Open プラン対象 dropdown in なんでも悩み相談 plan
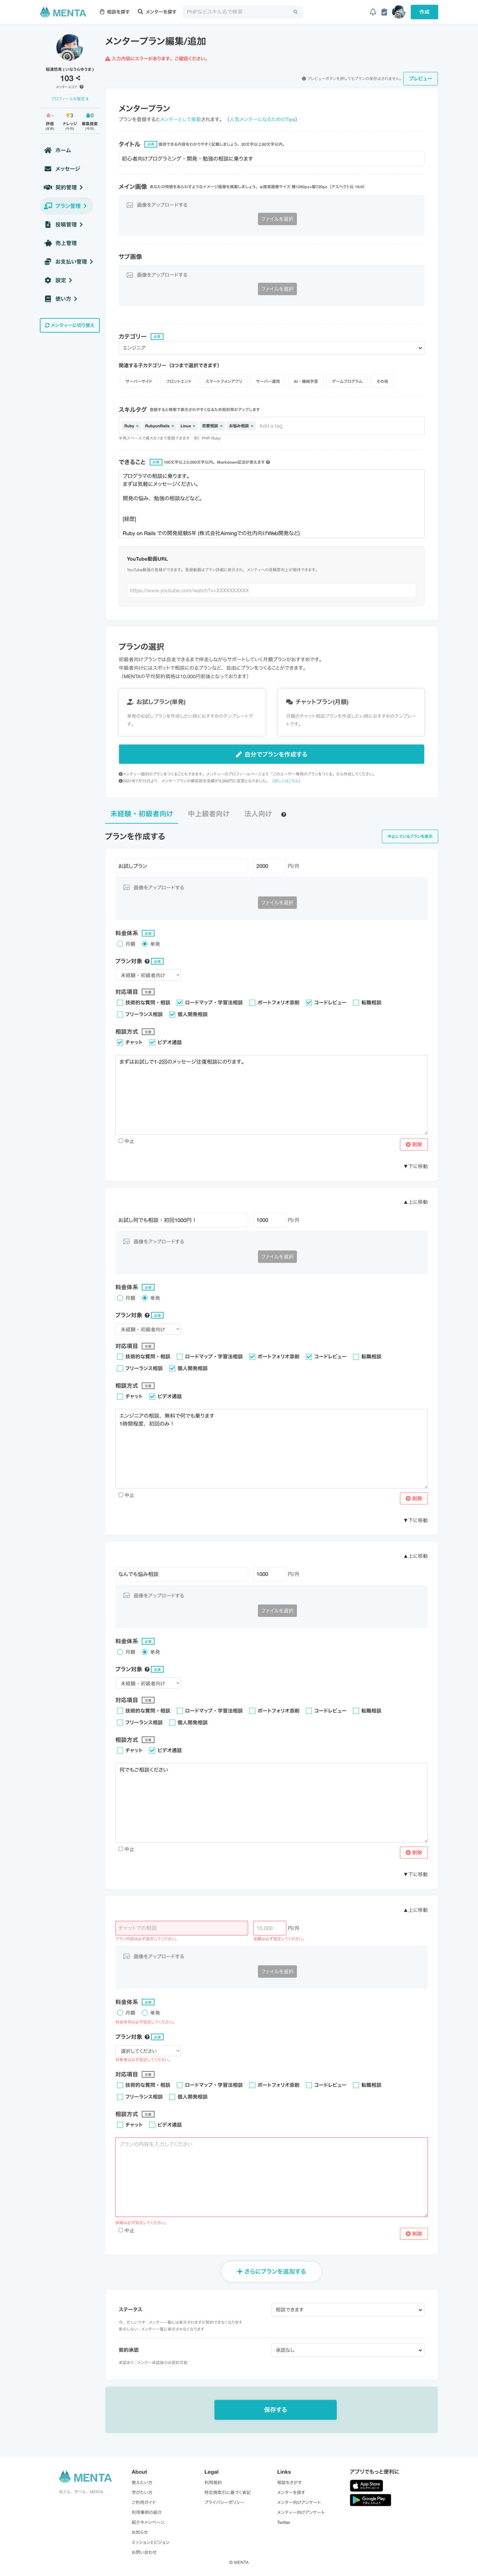The image size is (478, 2576). click(x=148, y=1683)
